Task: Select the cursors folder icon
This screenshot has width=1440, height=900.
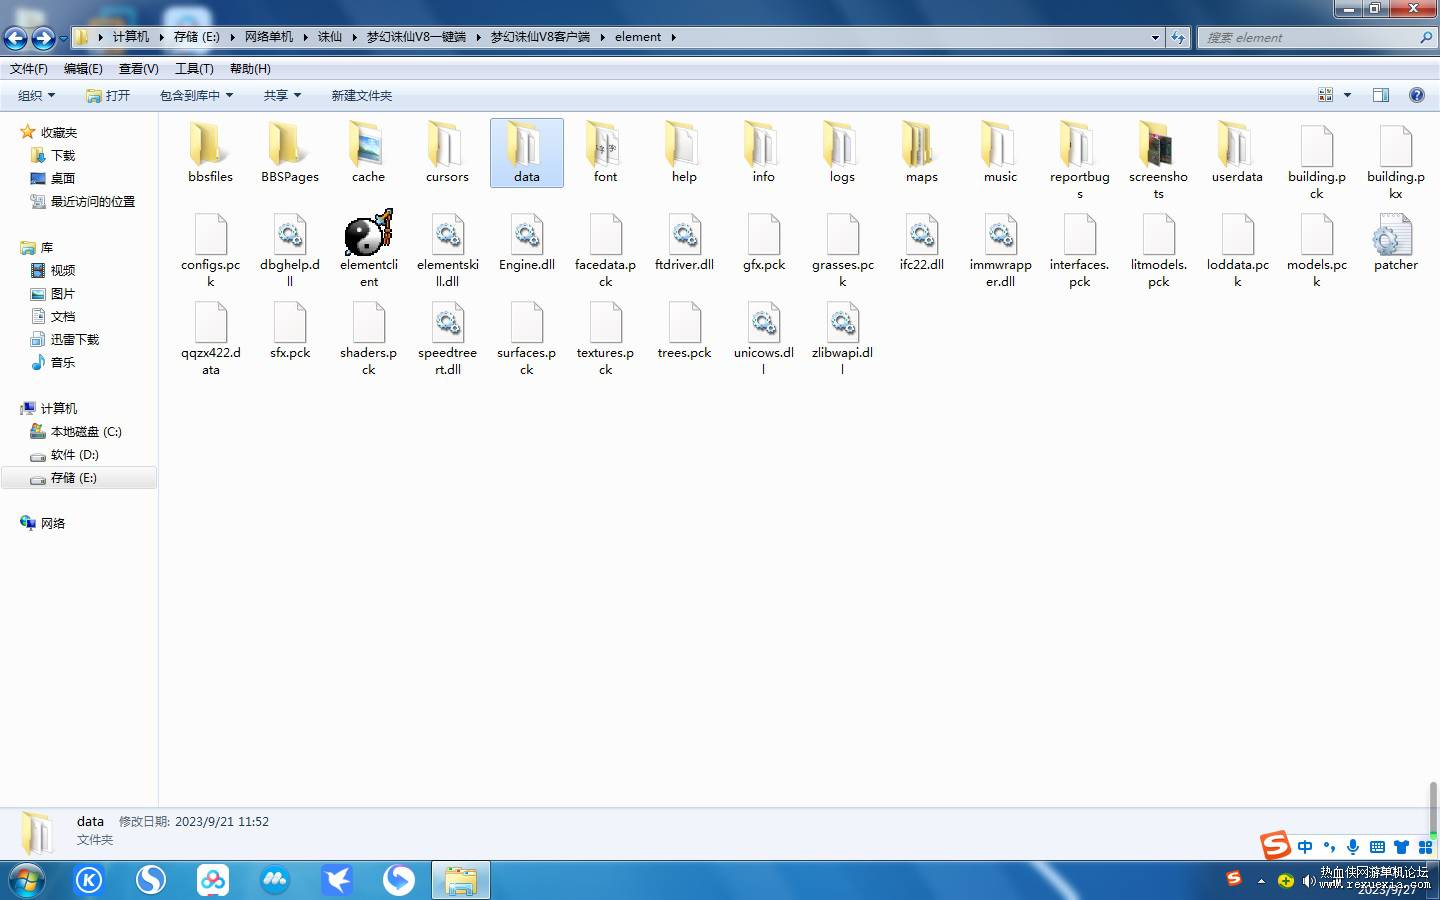Action: (x=447, y=145)
